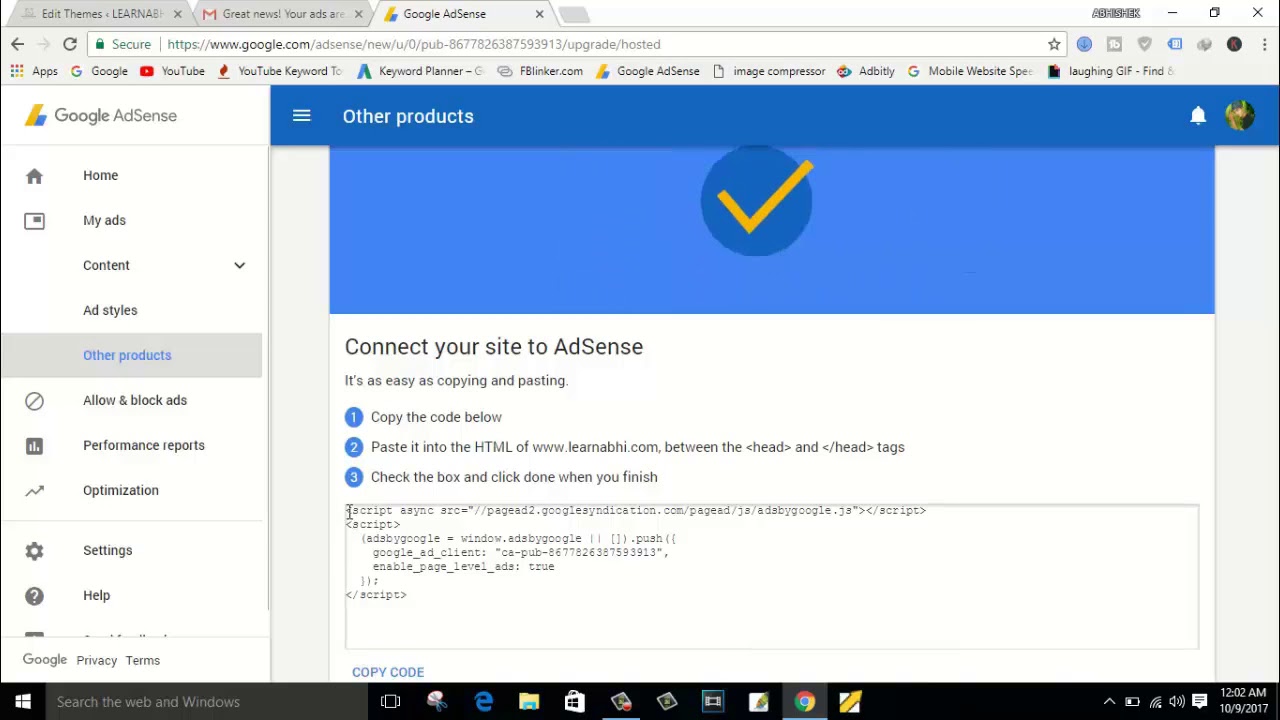The width and height of the screenshot is (1280, 720).
Task: Open the Privacy link in the footer
Action: click(x=97, y=661)
